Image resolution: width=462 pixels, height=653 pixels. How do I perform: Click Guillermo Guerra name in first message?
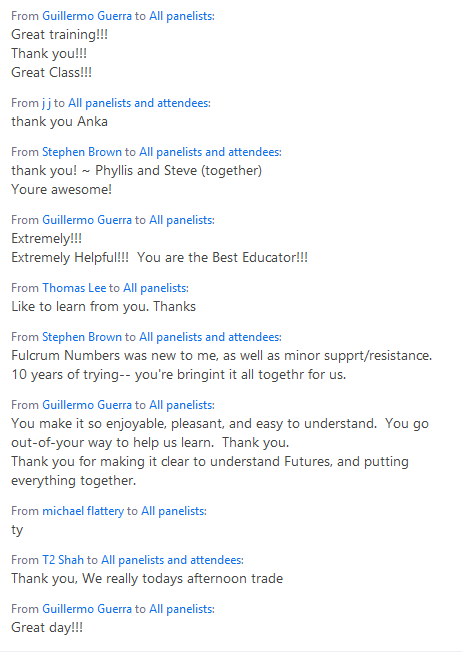(x=87, y=16)
